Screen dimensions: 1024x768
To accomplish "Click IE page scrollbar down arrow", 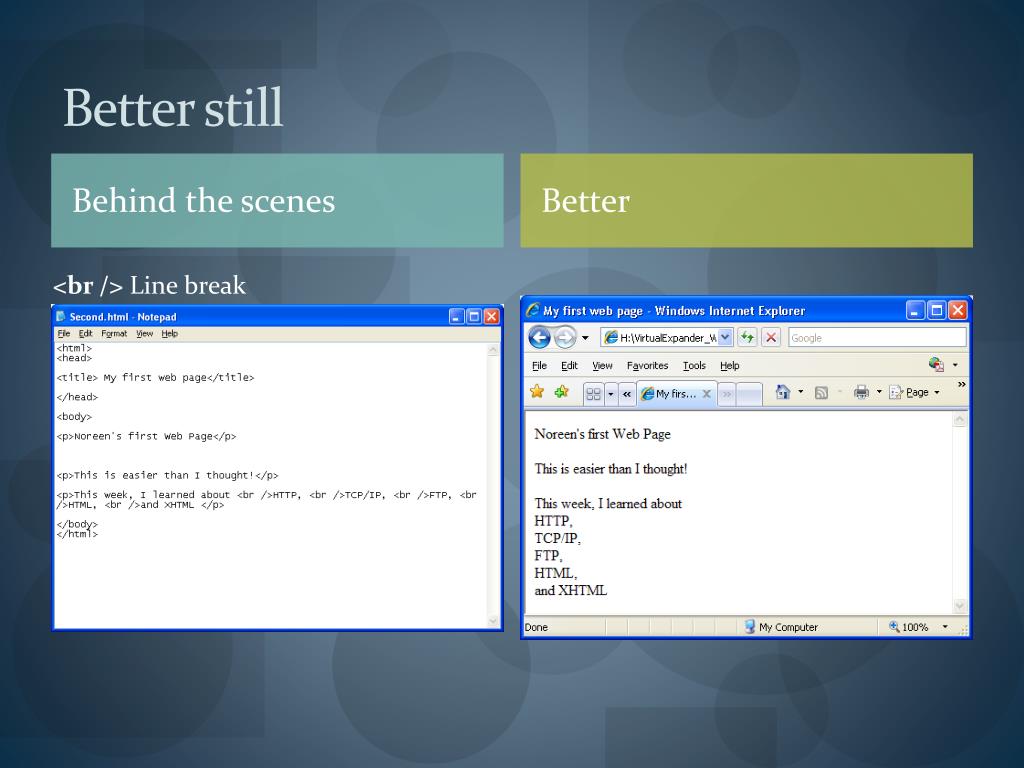I will click(x=959, y=606).
